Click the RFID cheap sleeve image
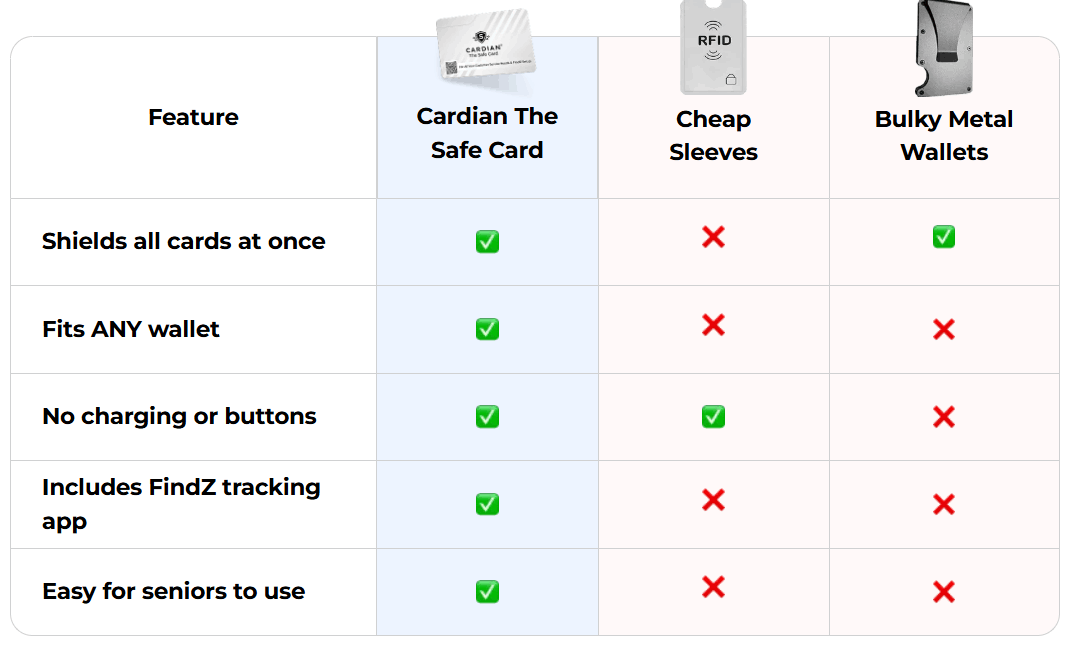This screenshot has height=648, width=1069. click(x=713, y=46)
